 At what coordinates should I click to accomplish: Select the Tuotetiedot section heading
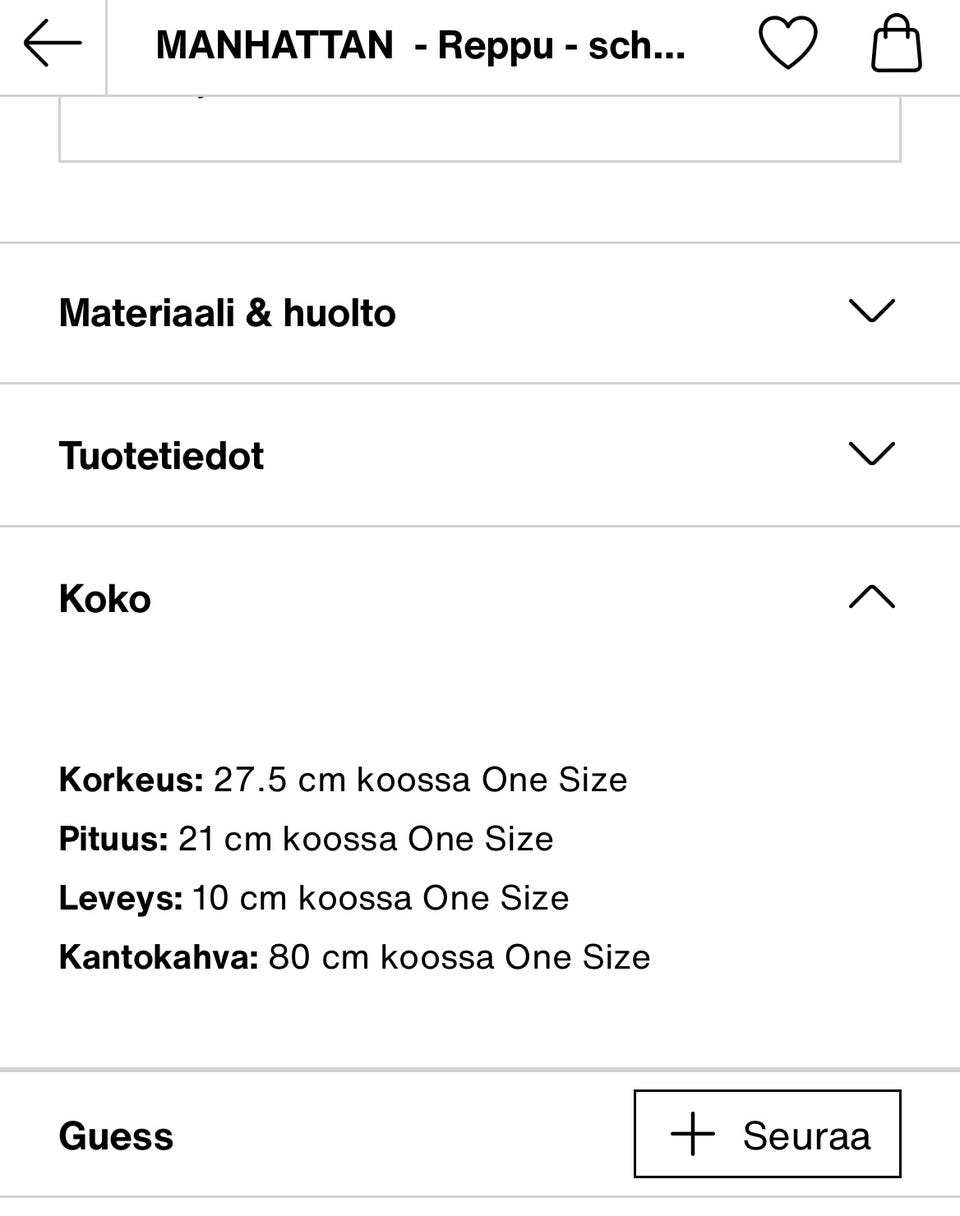[x=161, y=456]
